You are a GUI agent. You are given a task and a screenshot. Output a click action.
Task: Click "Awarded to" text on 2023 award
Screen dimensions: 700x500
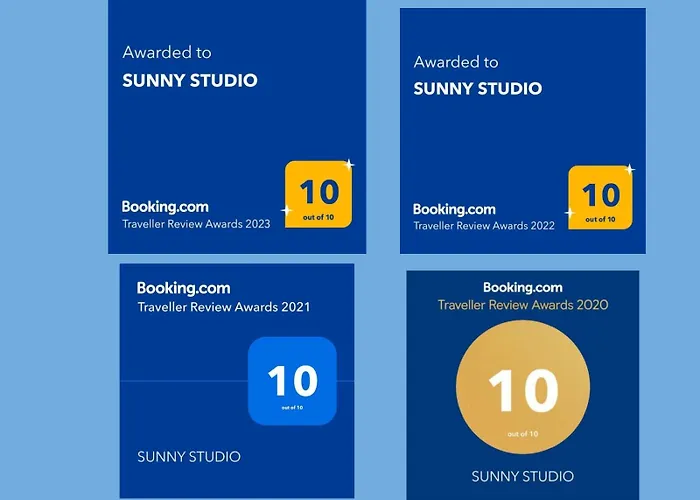tap(167, 53)
